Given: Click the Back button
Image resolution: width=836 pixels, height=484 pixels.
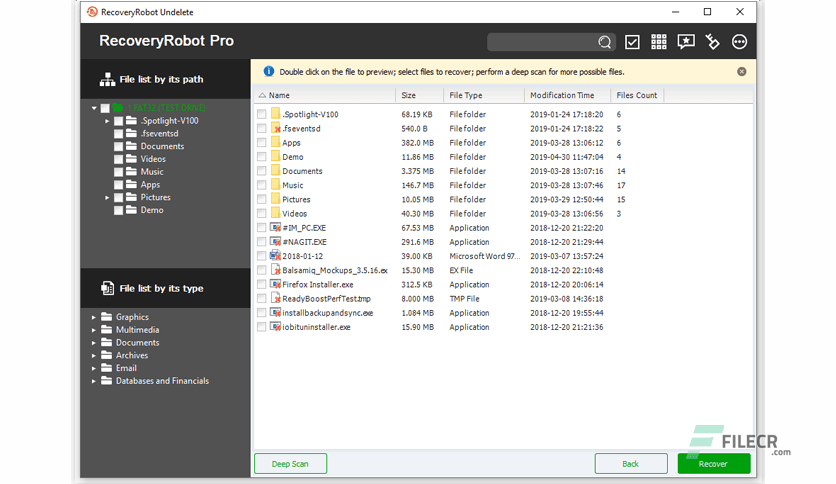Looking at the screenshot, I should coord(631,464).
